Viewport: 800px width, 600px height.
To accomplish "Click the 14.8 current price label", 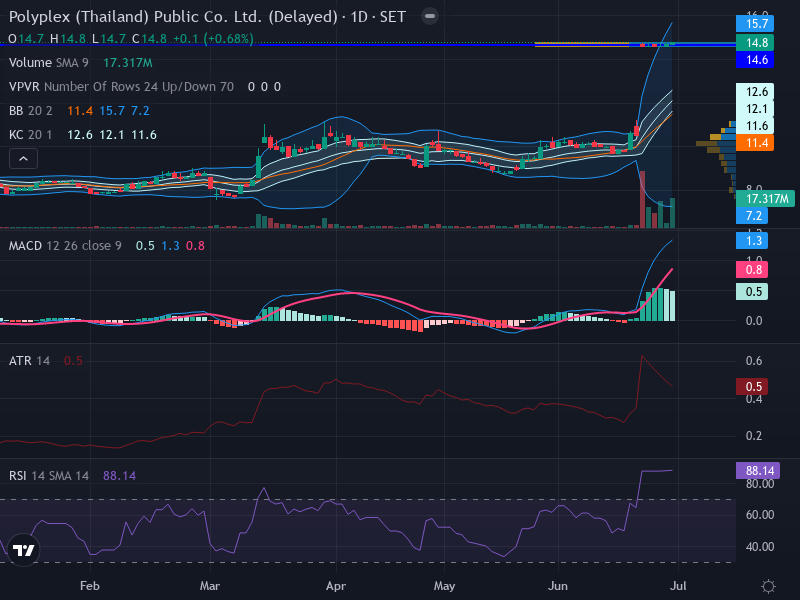I will click(x=755, y=42).
